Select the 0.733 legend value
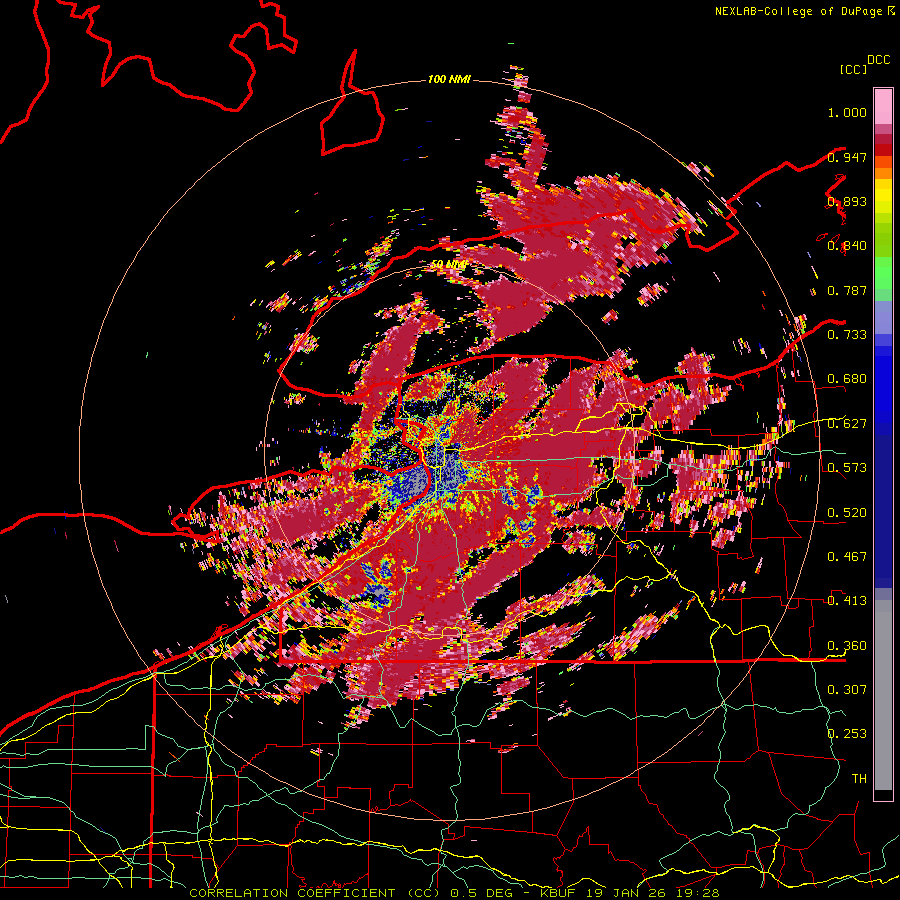The image size is (900, 900). 847,335
